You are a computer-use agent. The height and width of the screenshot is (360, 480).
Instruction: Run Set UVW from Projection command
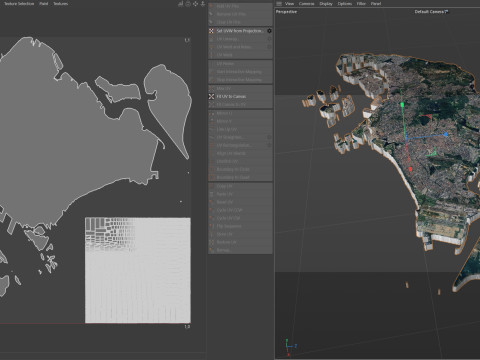click(240, 31)
